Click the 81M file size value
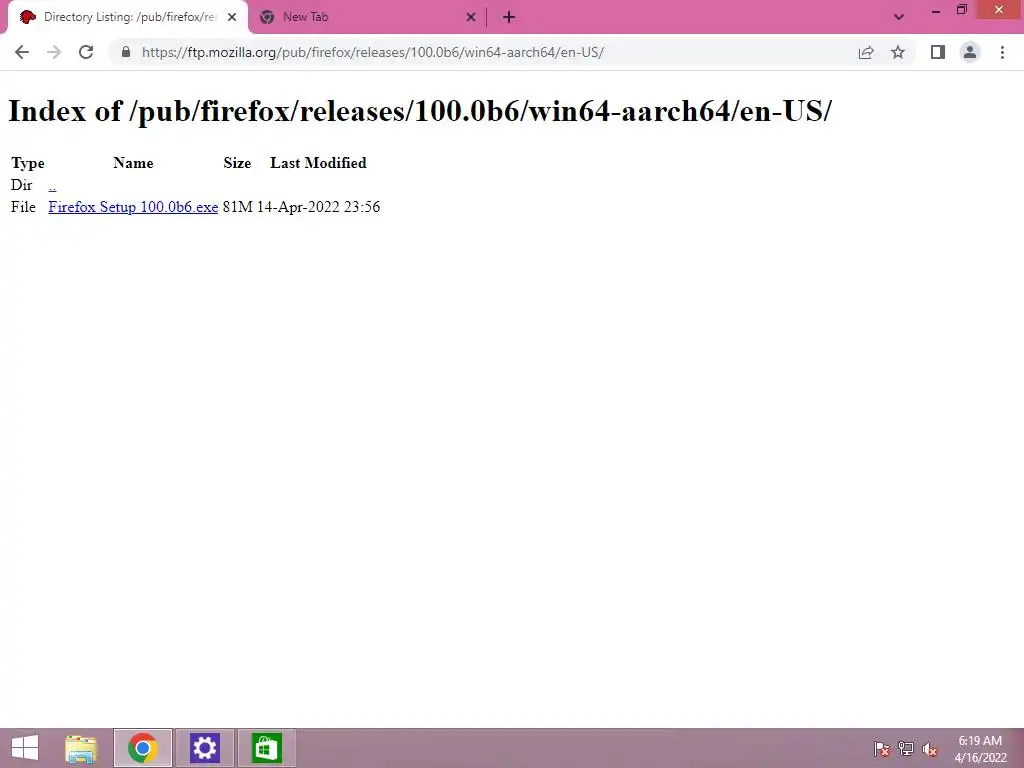The height and width of the screenshot is (768, 1024). pos(237,207)
